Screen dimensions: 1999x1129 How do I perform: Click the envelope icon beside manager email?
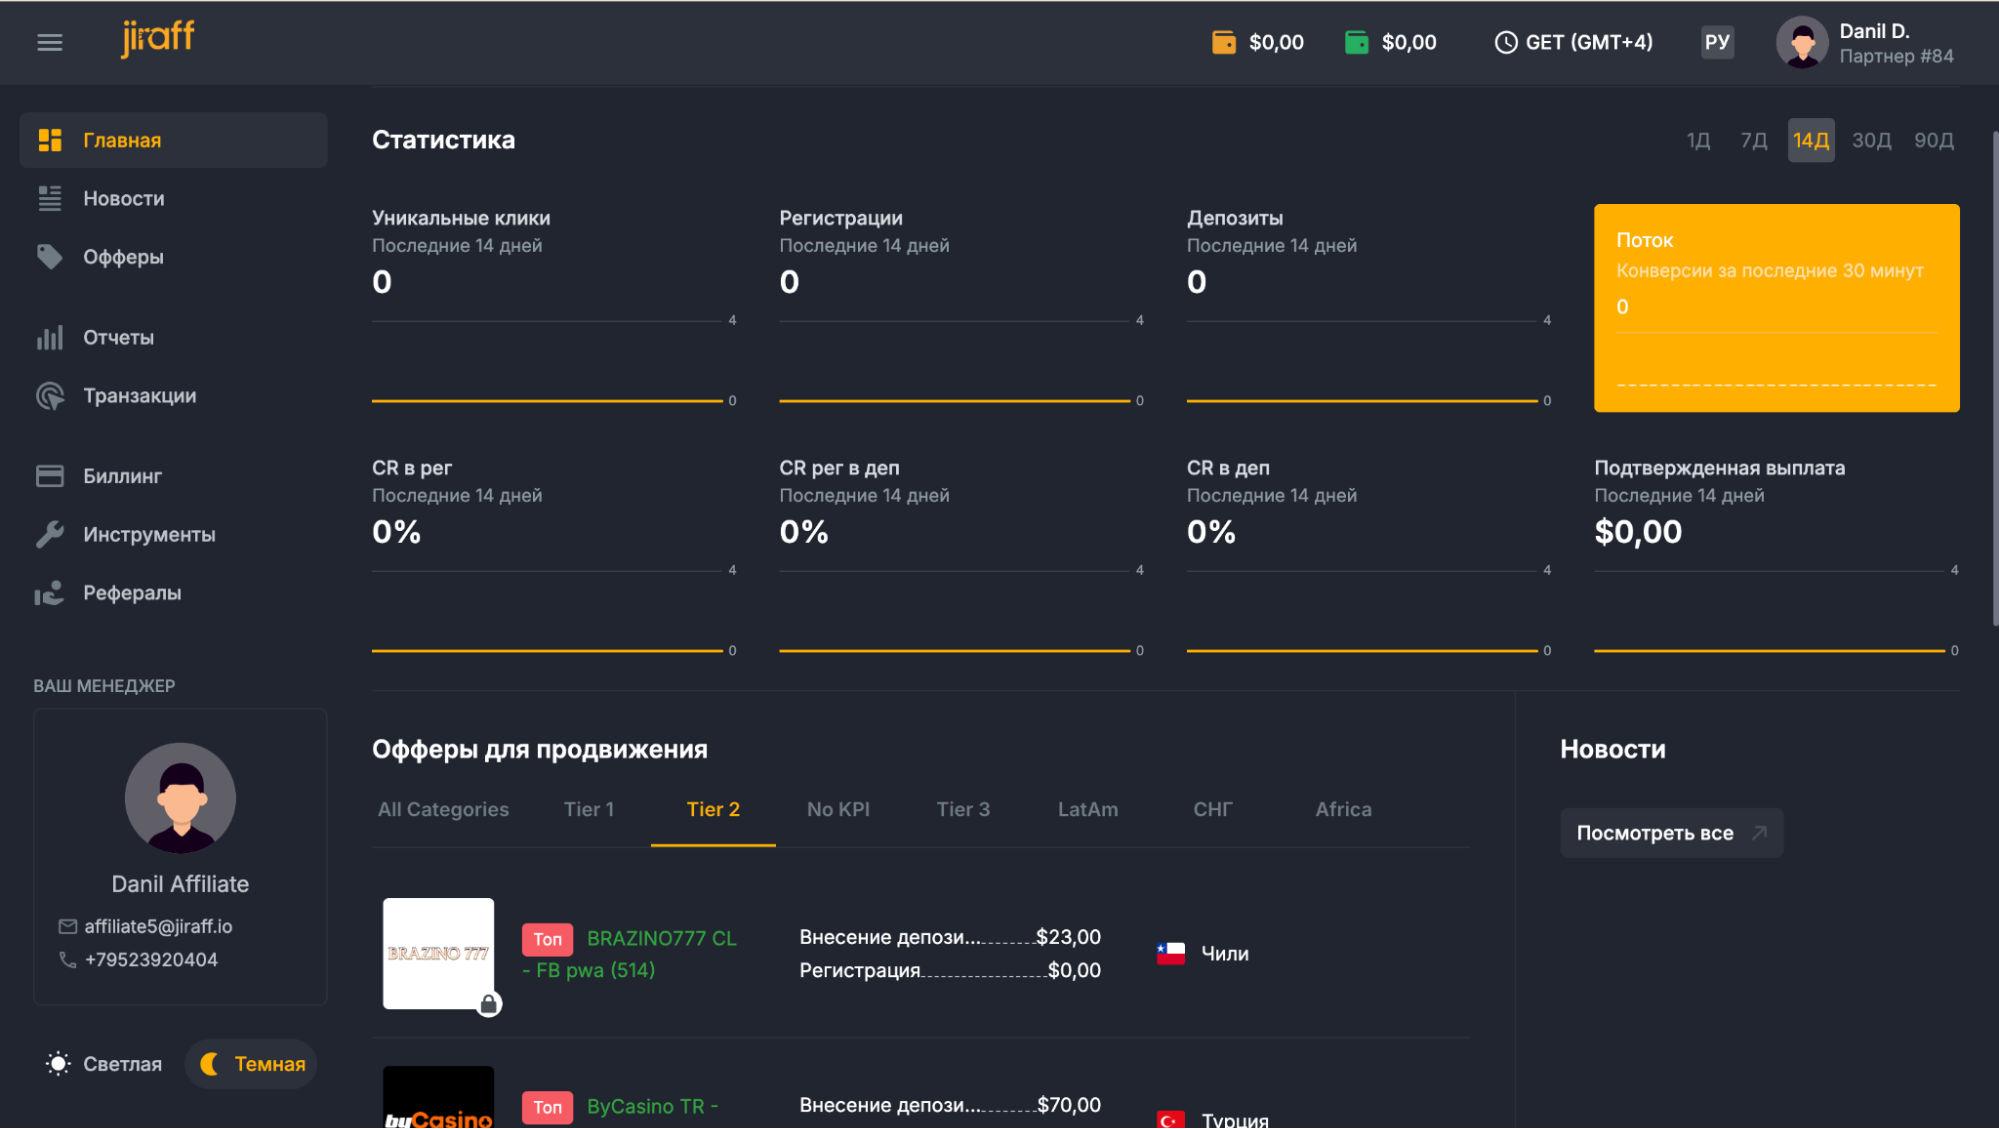pyautogui.click(x=68, y=927)
